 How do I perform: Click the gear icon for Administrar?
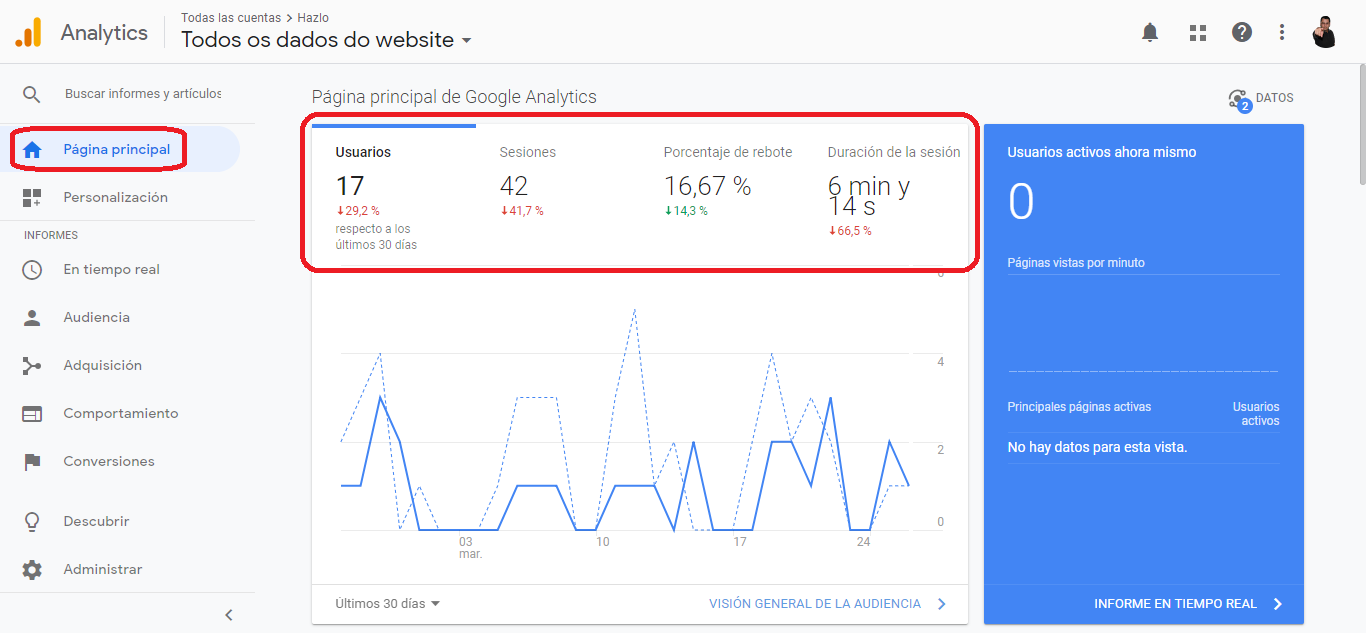tap(32, 570)
